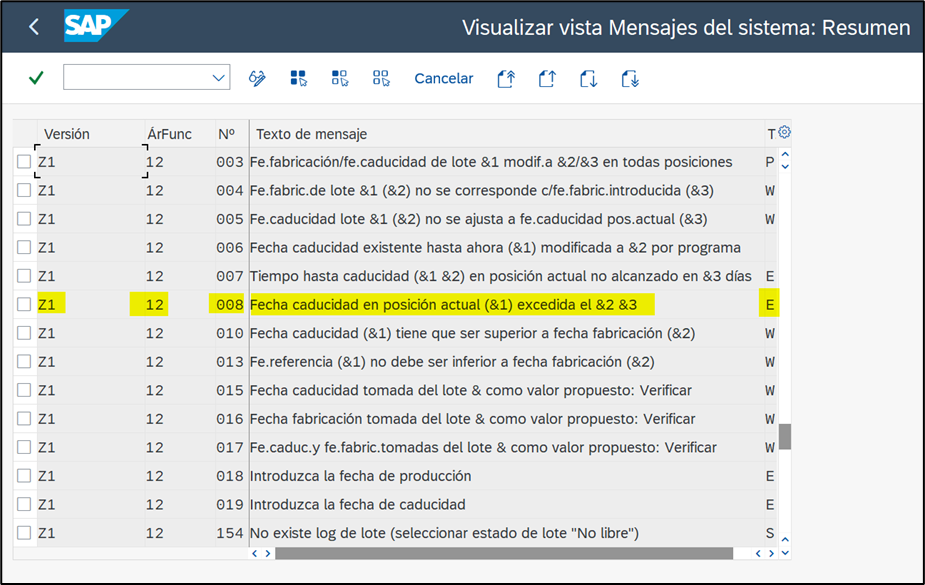The width and height of the screenshot is (925, 585).
Task: Click bottom-right scroll down arrow
Action: (x=785, y=553)
